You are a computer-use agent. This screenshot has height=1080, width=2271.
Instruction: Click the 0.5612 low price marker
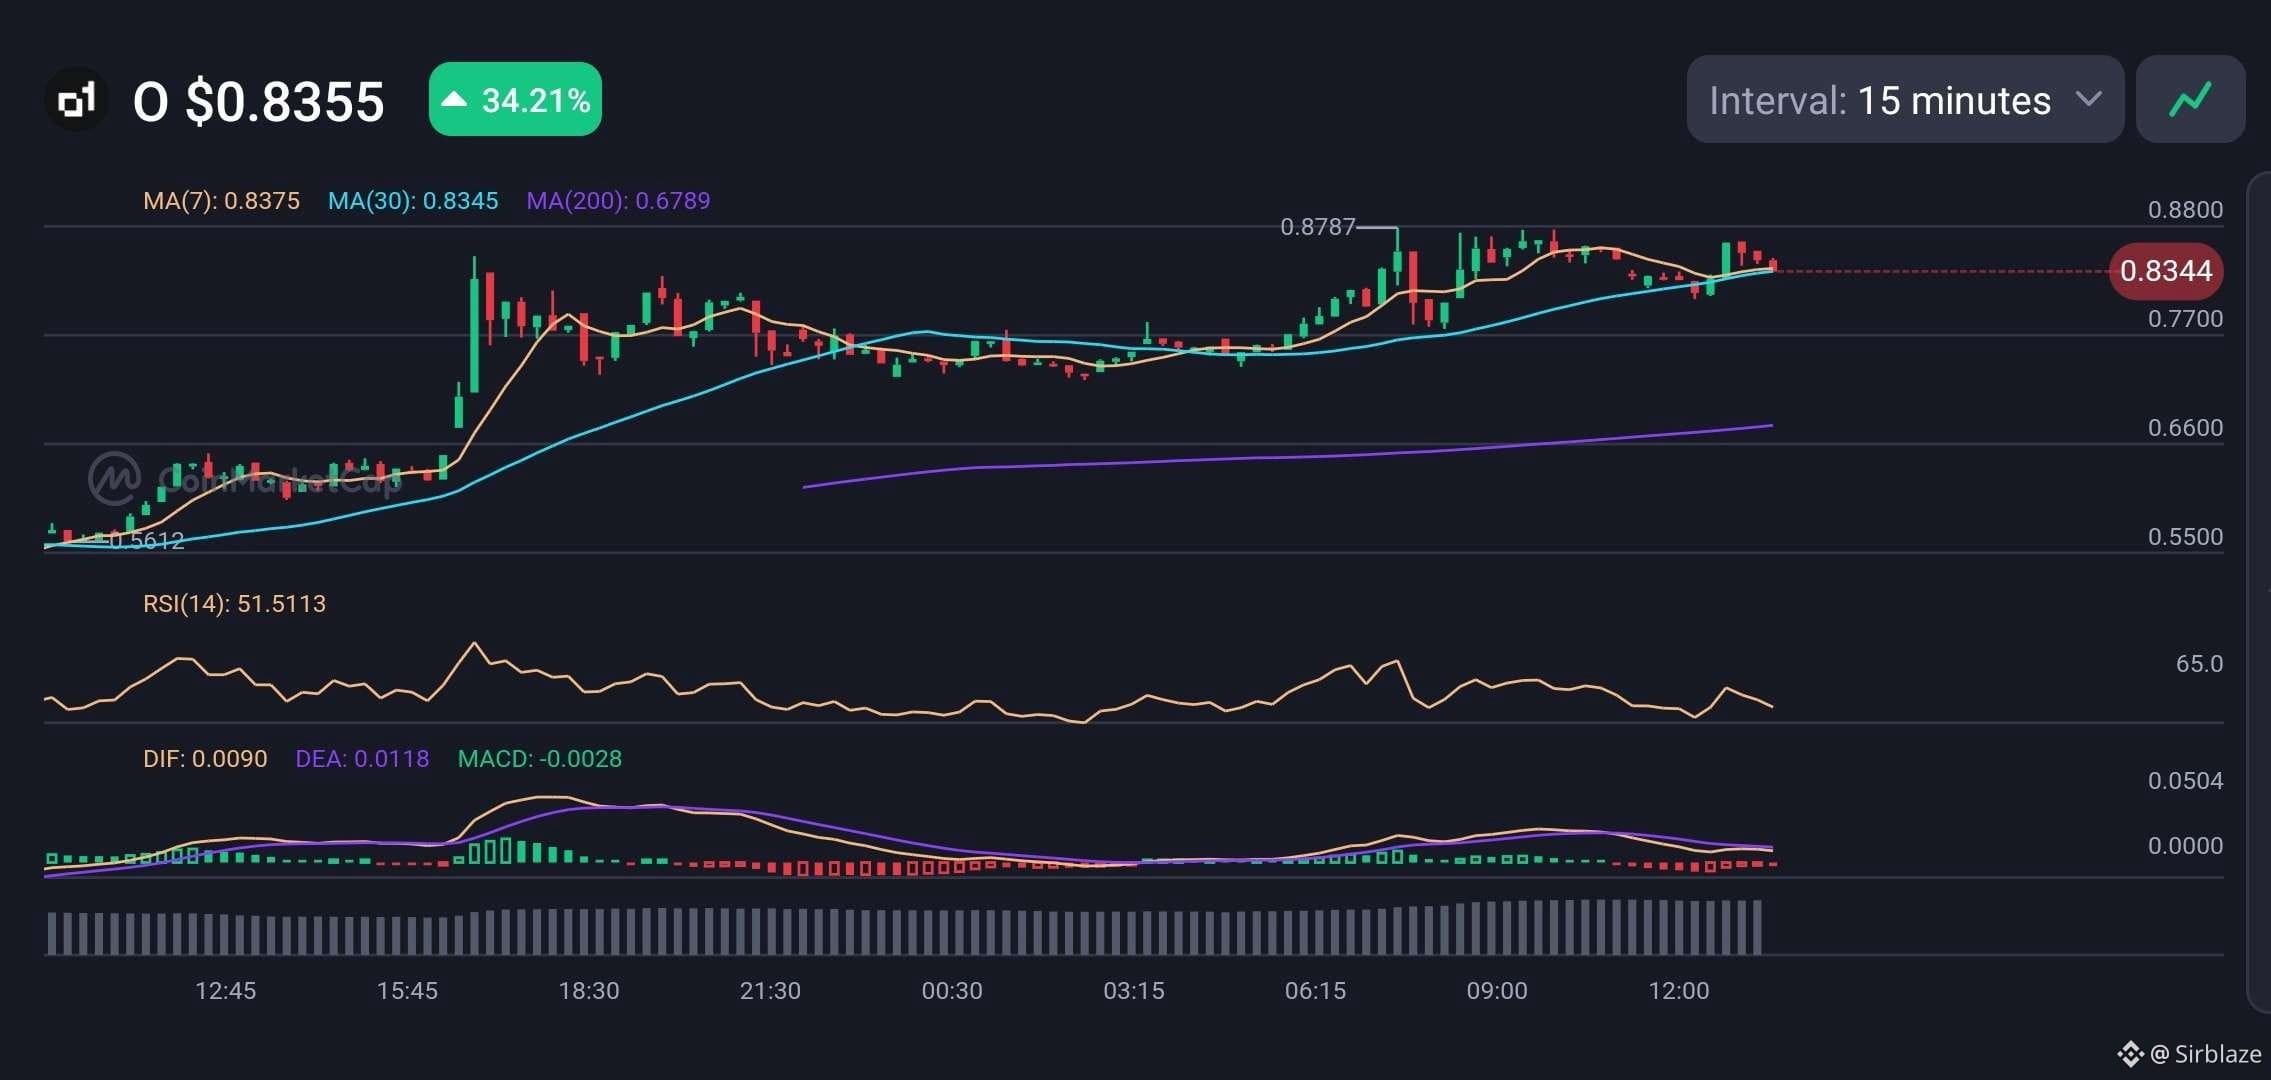pyautogui.click(x=146, y=541)
